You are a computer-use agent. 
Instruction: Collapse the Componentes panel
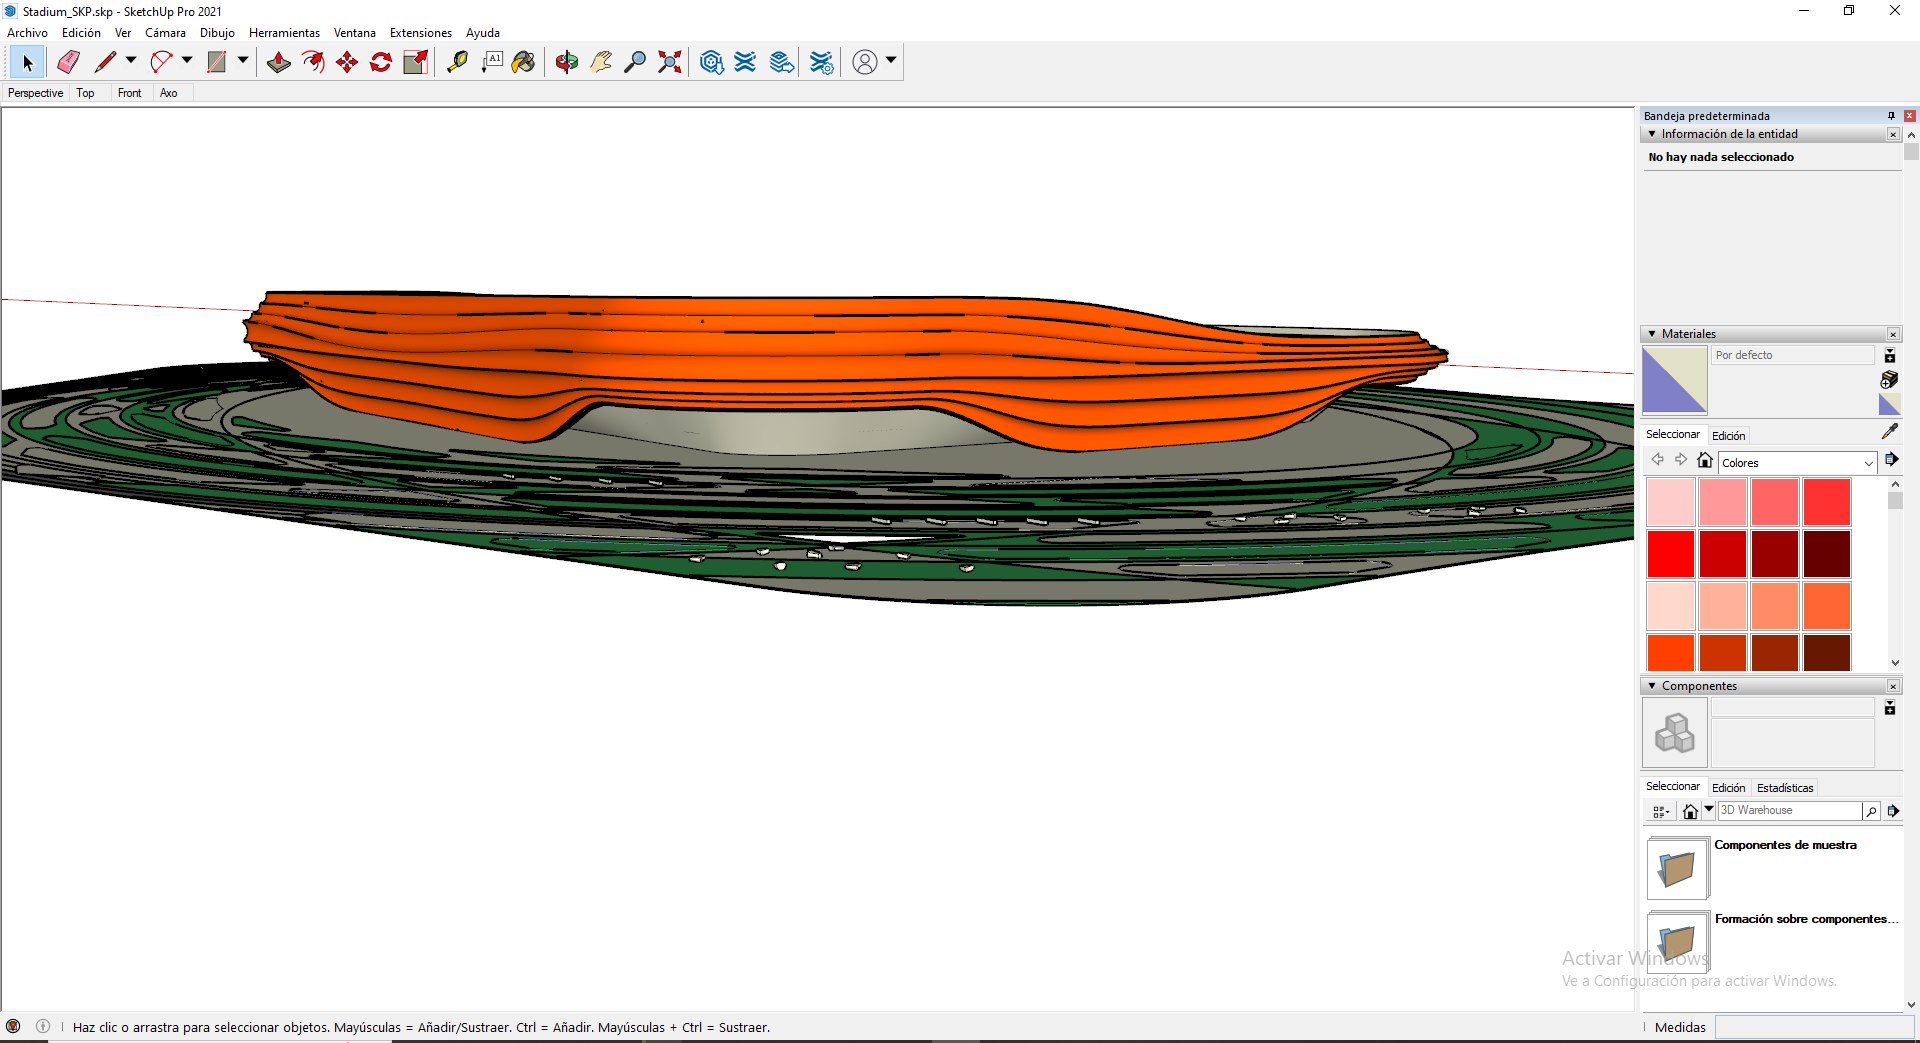click(x=1652, y=686)
